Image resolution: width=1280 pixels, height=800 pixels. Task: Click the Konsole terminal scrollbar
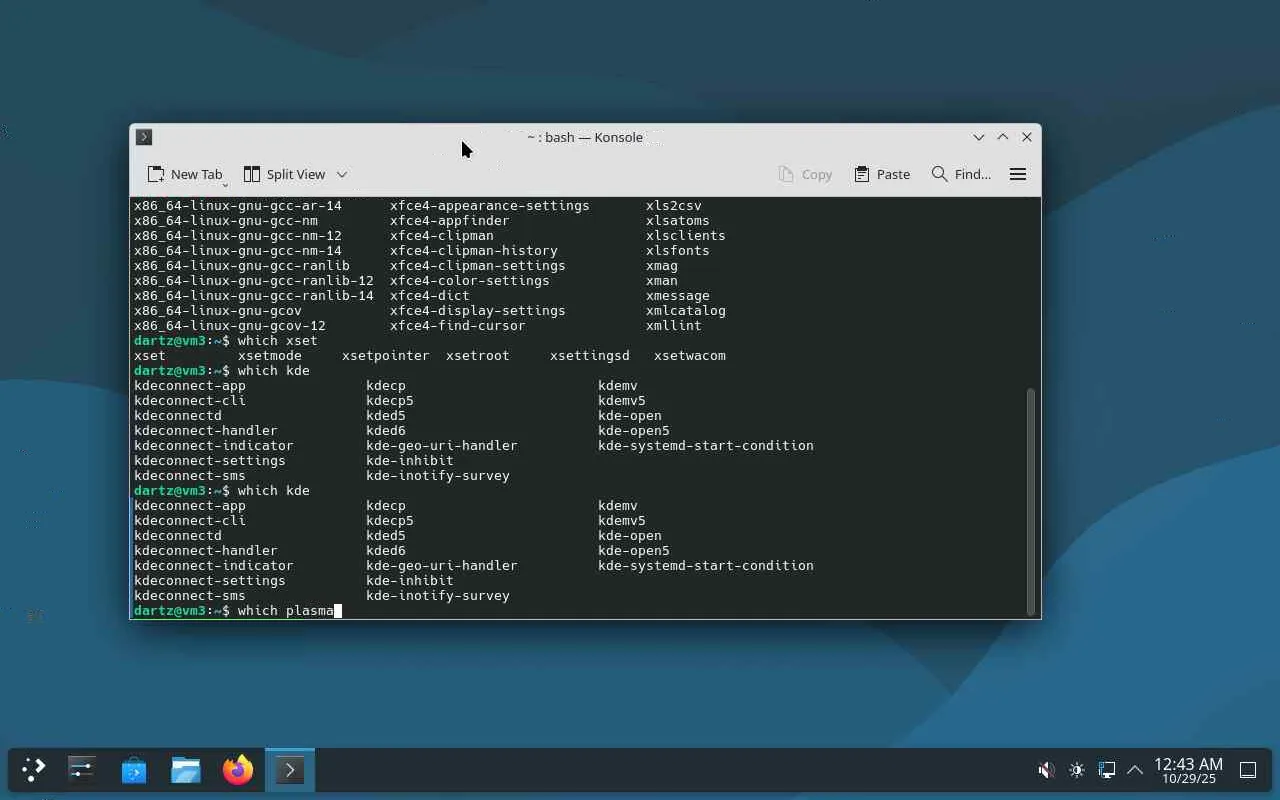click(1032, 502)
